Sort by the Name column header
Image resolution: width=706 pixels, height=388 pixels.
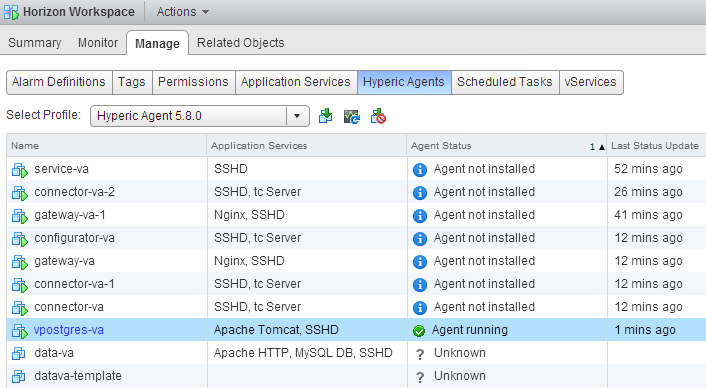tap(107, 145)
